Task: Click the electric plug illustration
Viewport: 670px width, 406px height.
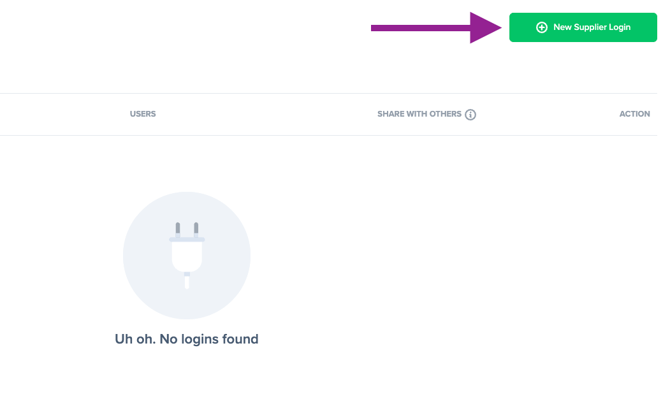Action: [187, 256]
